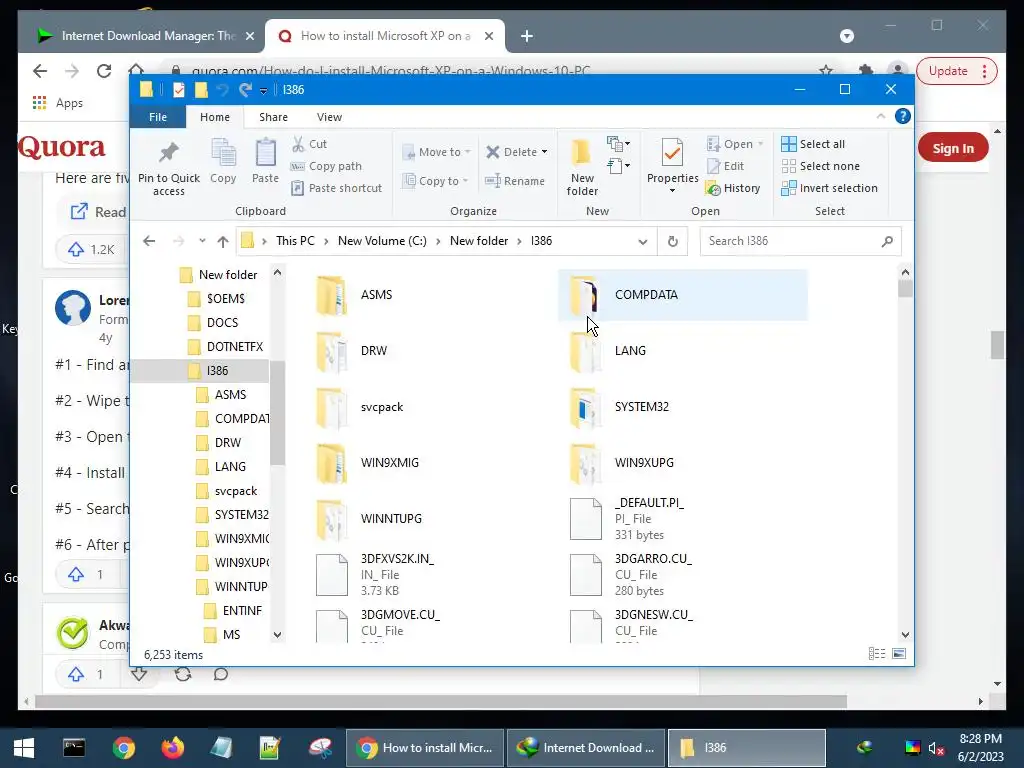The width and height of the screenshot is (1024, 768).
Task: Click Internet Download taskbar button
Action: tap(585, 748)
